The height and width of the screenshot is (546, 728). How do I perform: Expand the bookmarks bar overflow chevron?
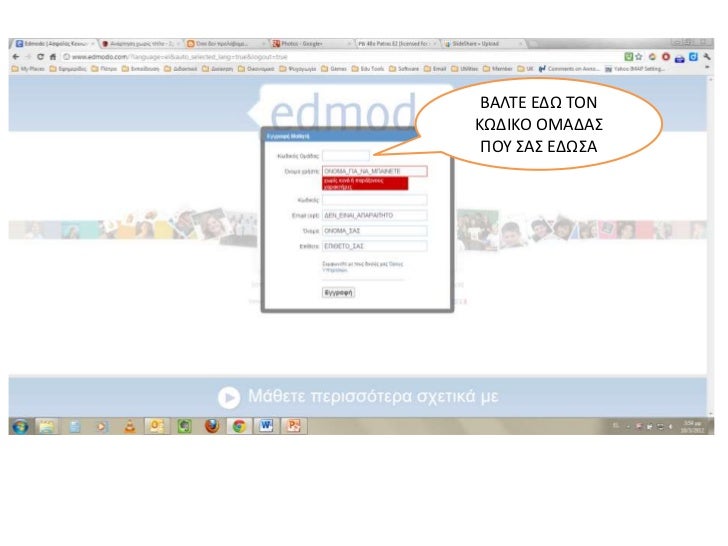click(707, 68)
